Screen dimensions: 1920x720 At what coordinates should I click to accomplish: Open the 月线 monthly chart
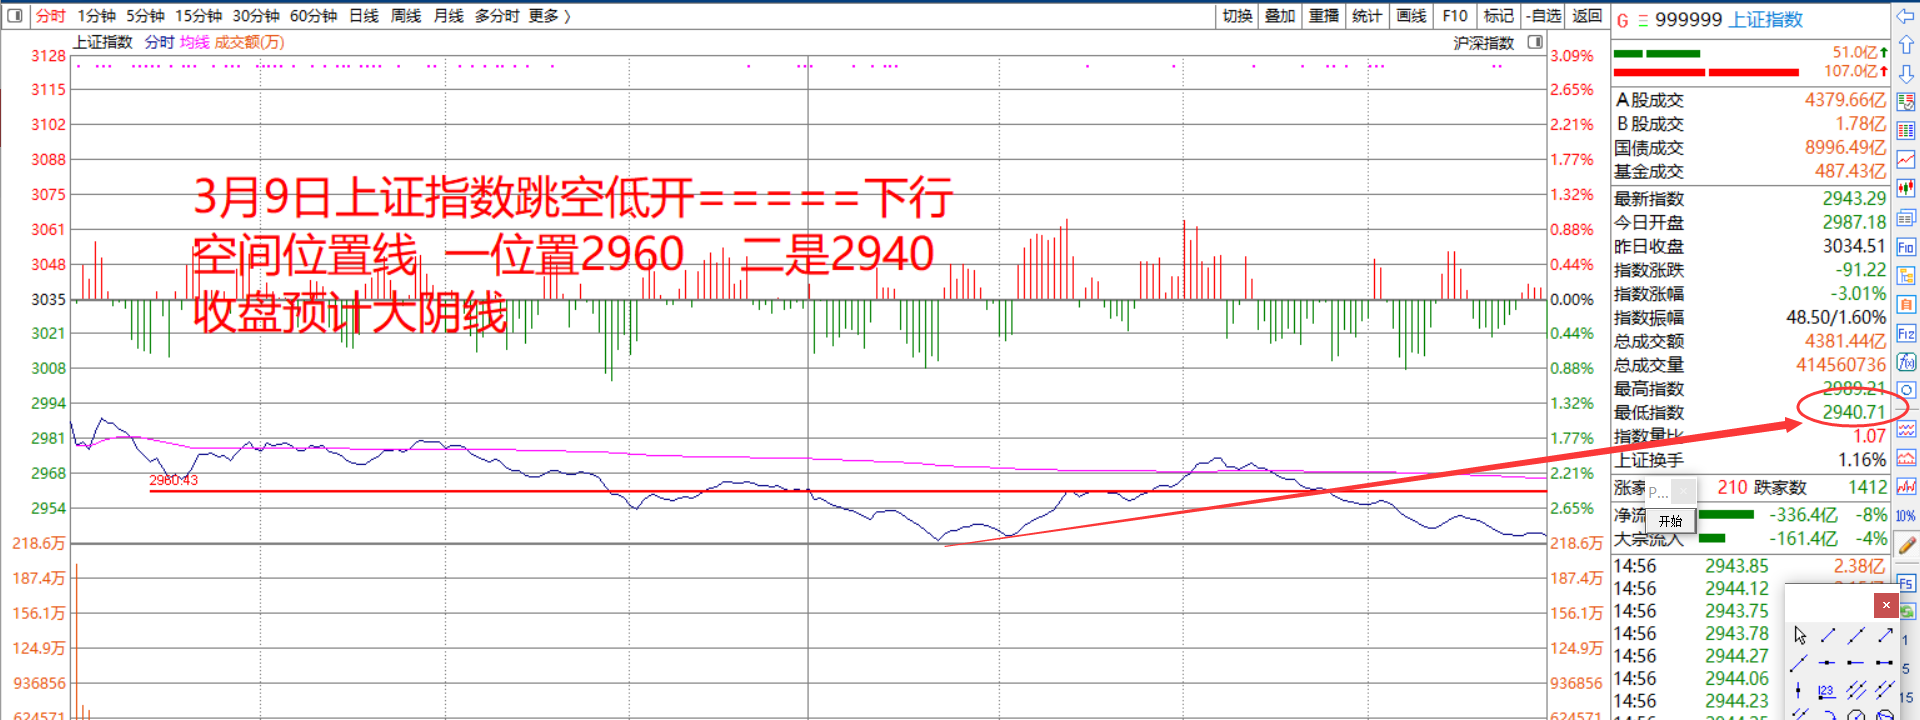pyautogui.click(x=449, y=16)
